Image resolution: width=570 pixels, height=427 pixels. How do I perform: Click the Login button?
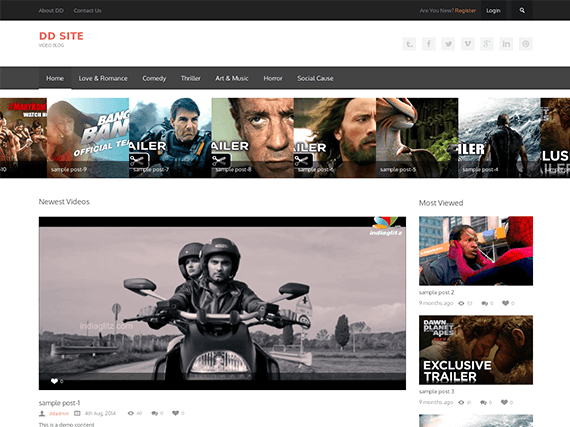click(493, 11)
